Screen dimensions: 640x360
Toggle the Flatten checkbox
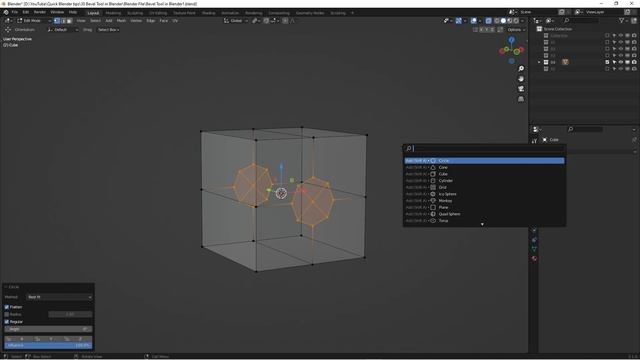tap(7, 307)
